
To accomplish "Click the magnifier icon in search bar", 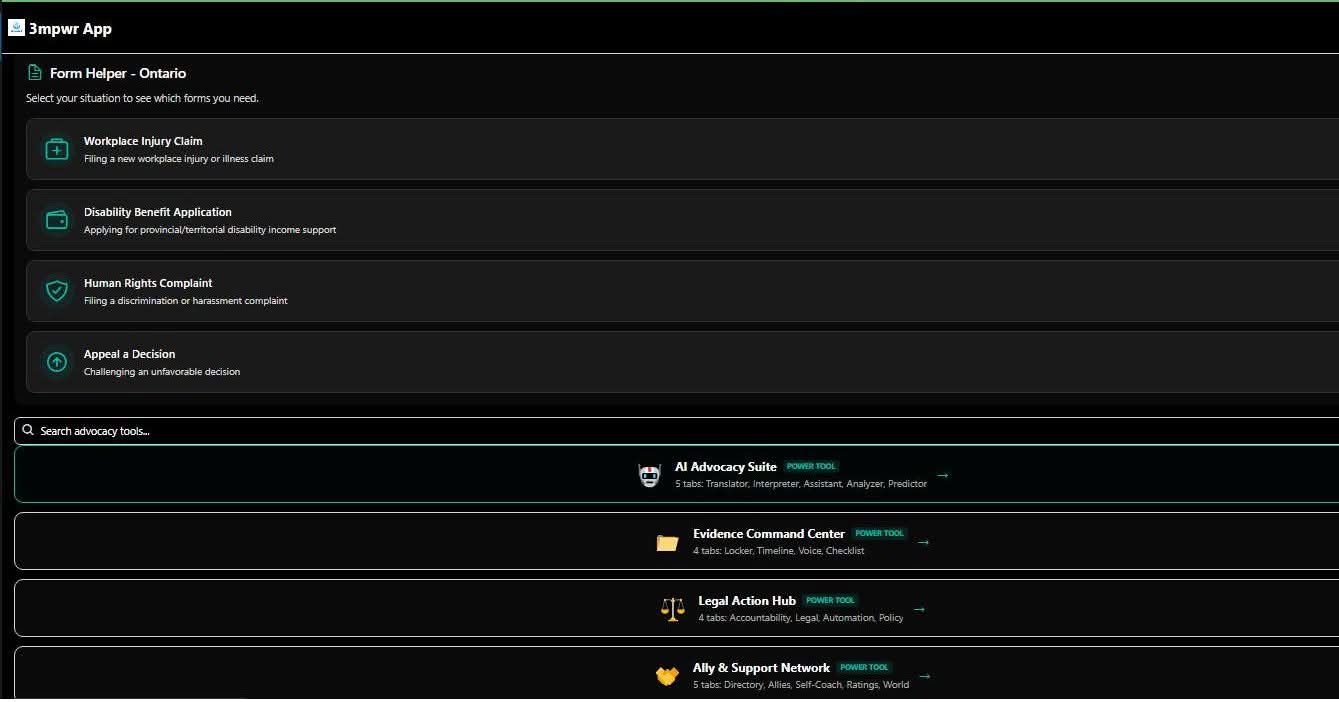I will pos(28,430).
